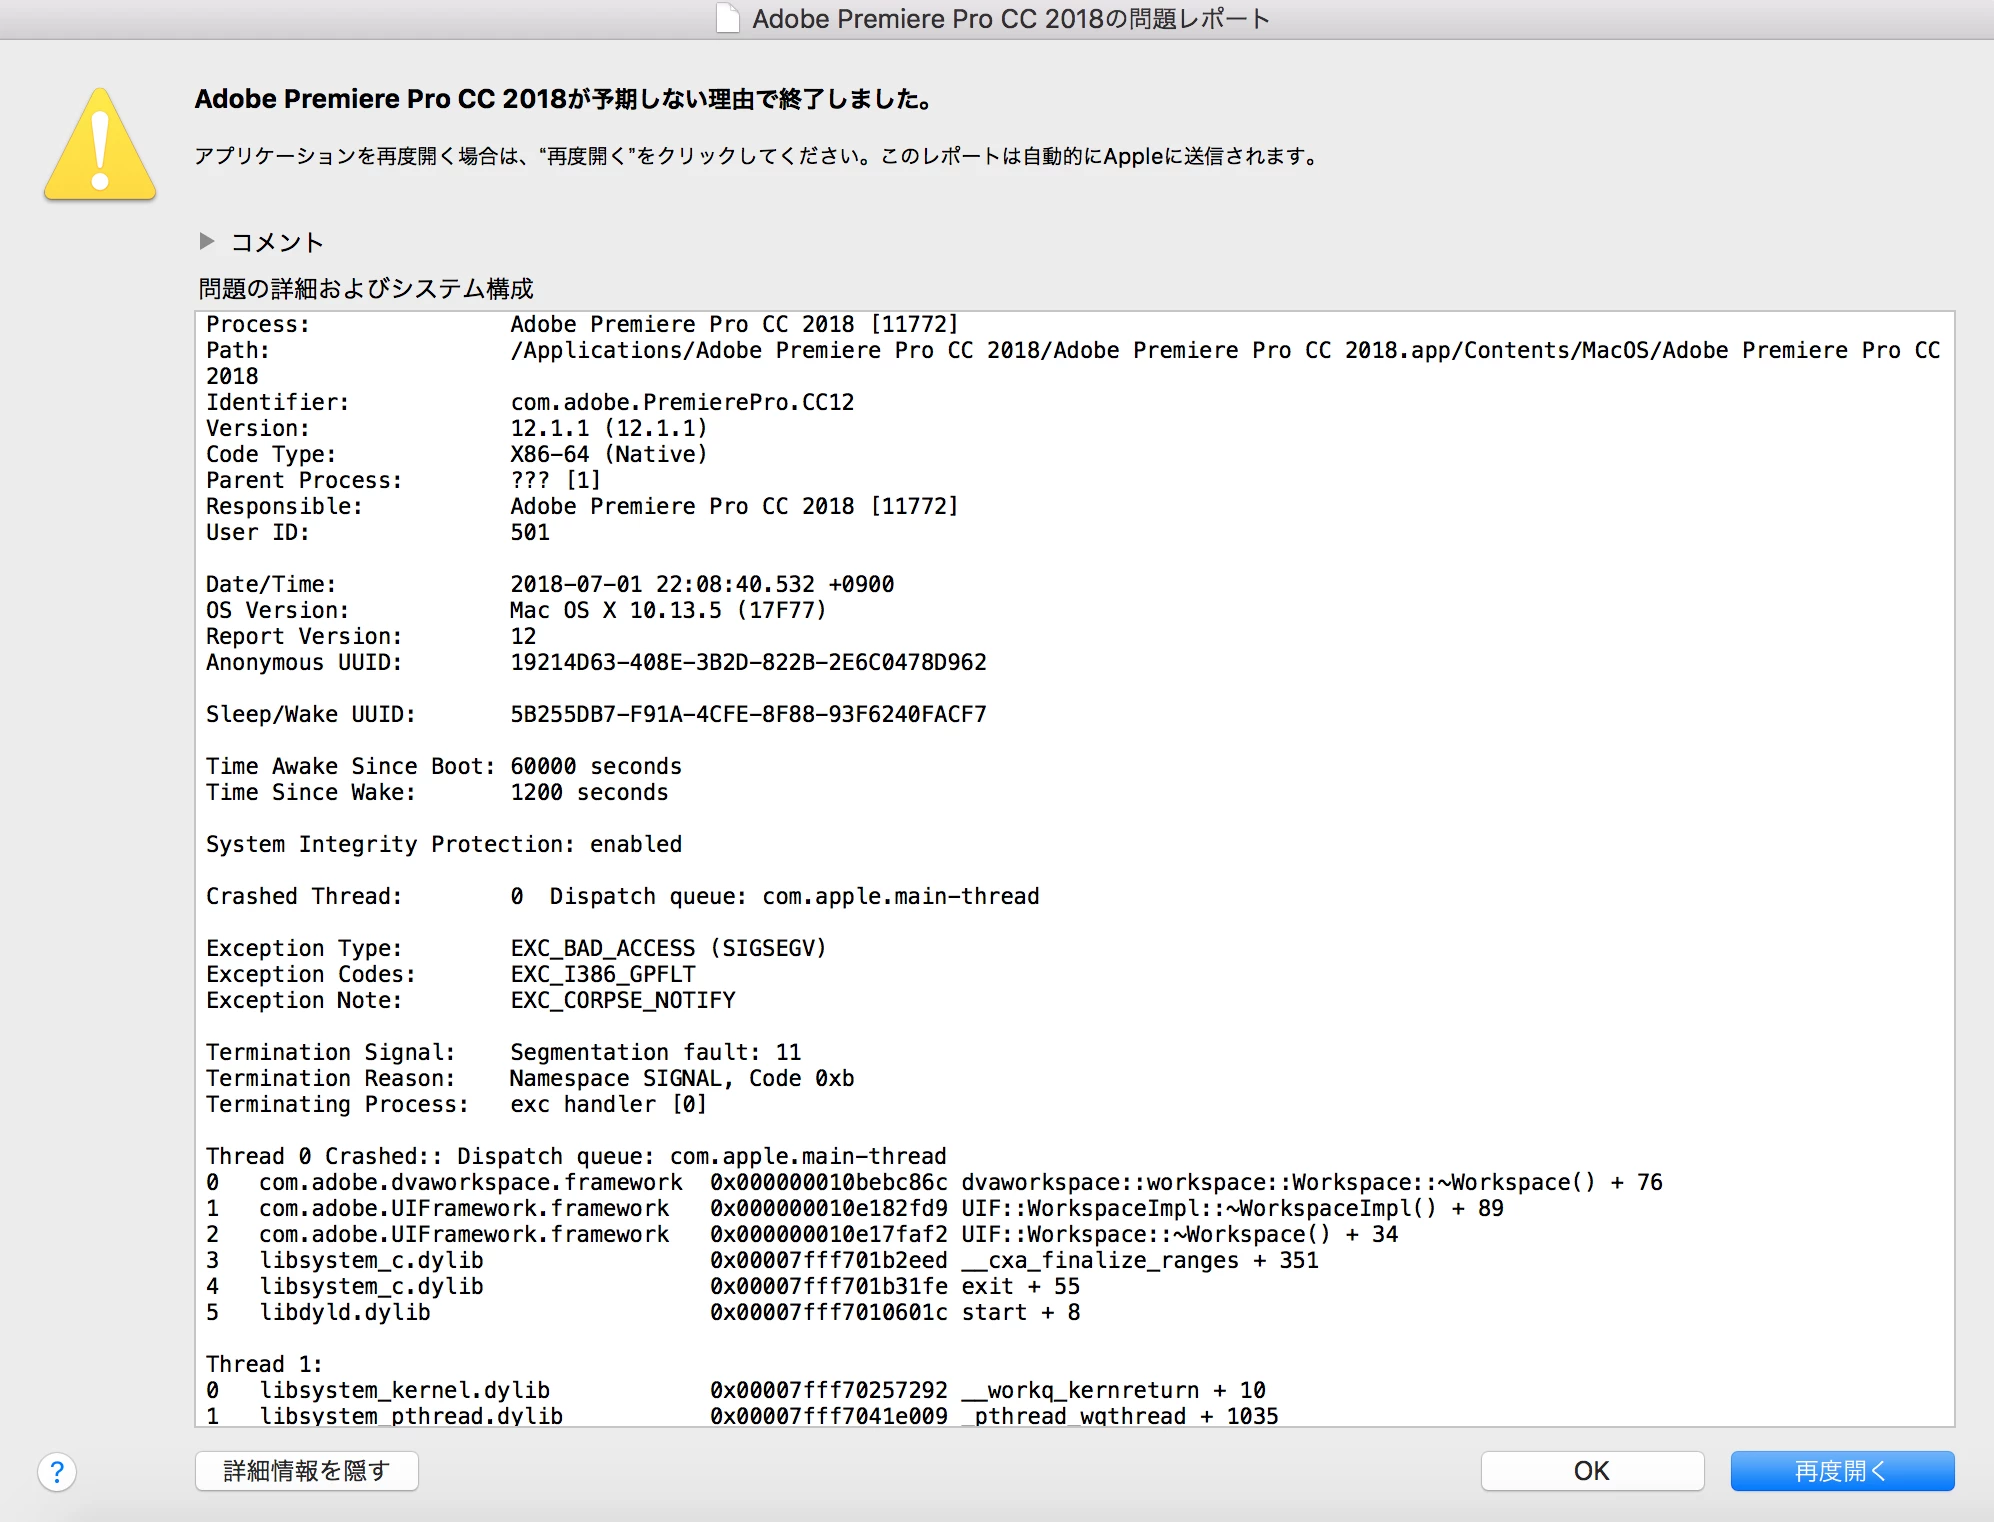Click the Crashed Thread line
This screenshot has width=1994, height=1522.
(x=622, y=896)
